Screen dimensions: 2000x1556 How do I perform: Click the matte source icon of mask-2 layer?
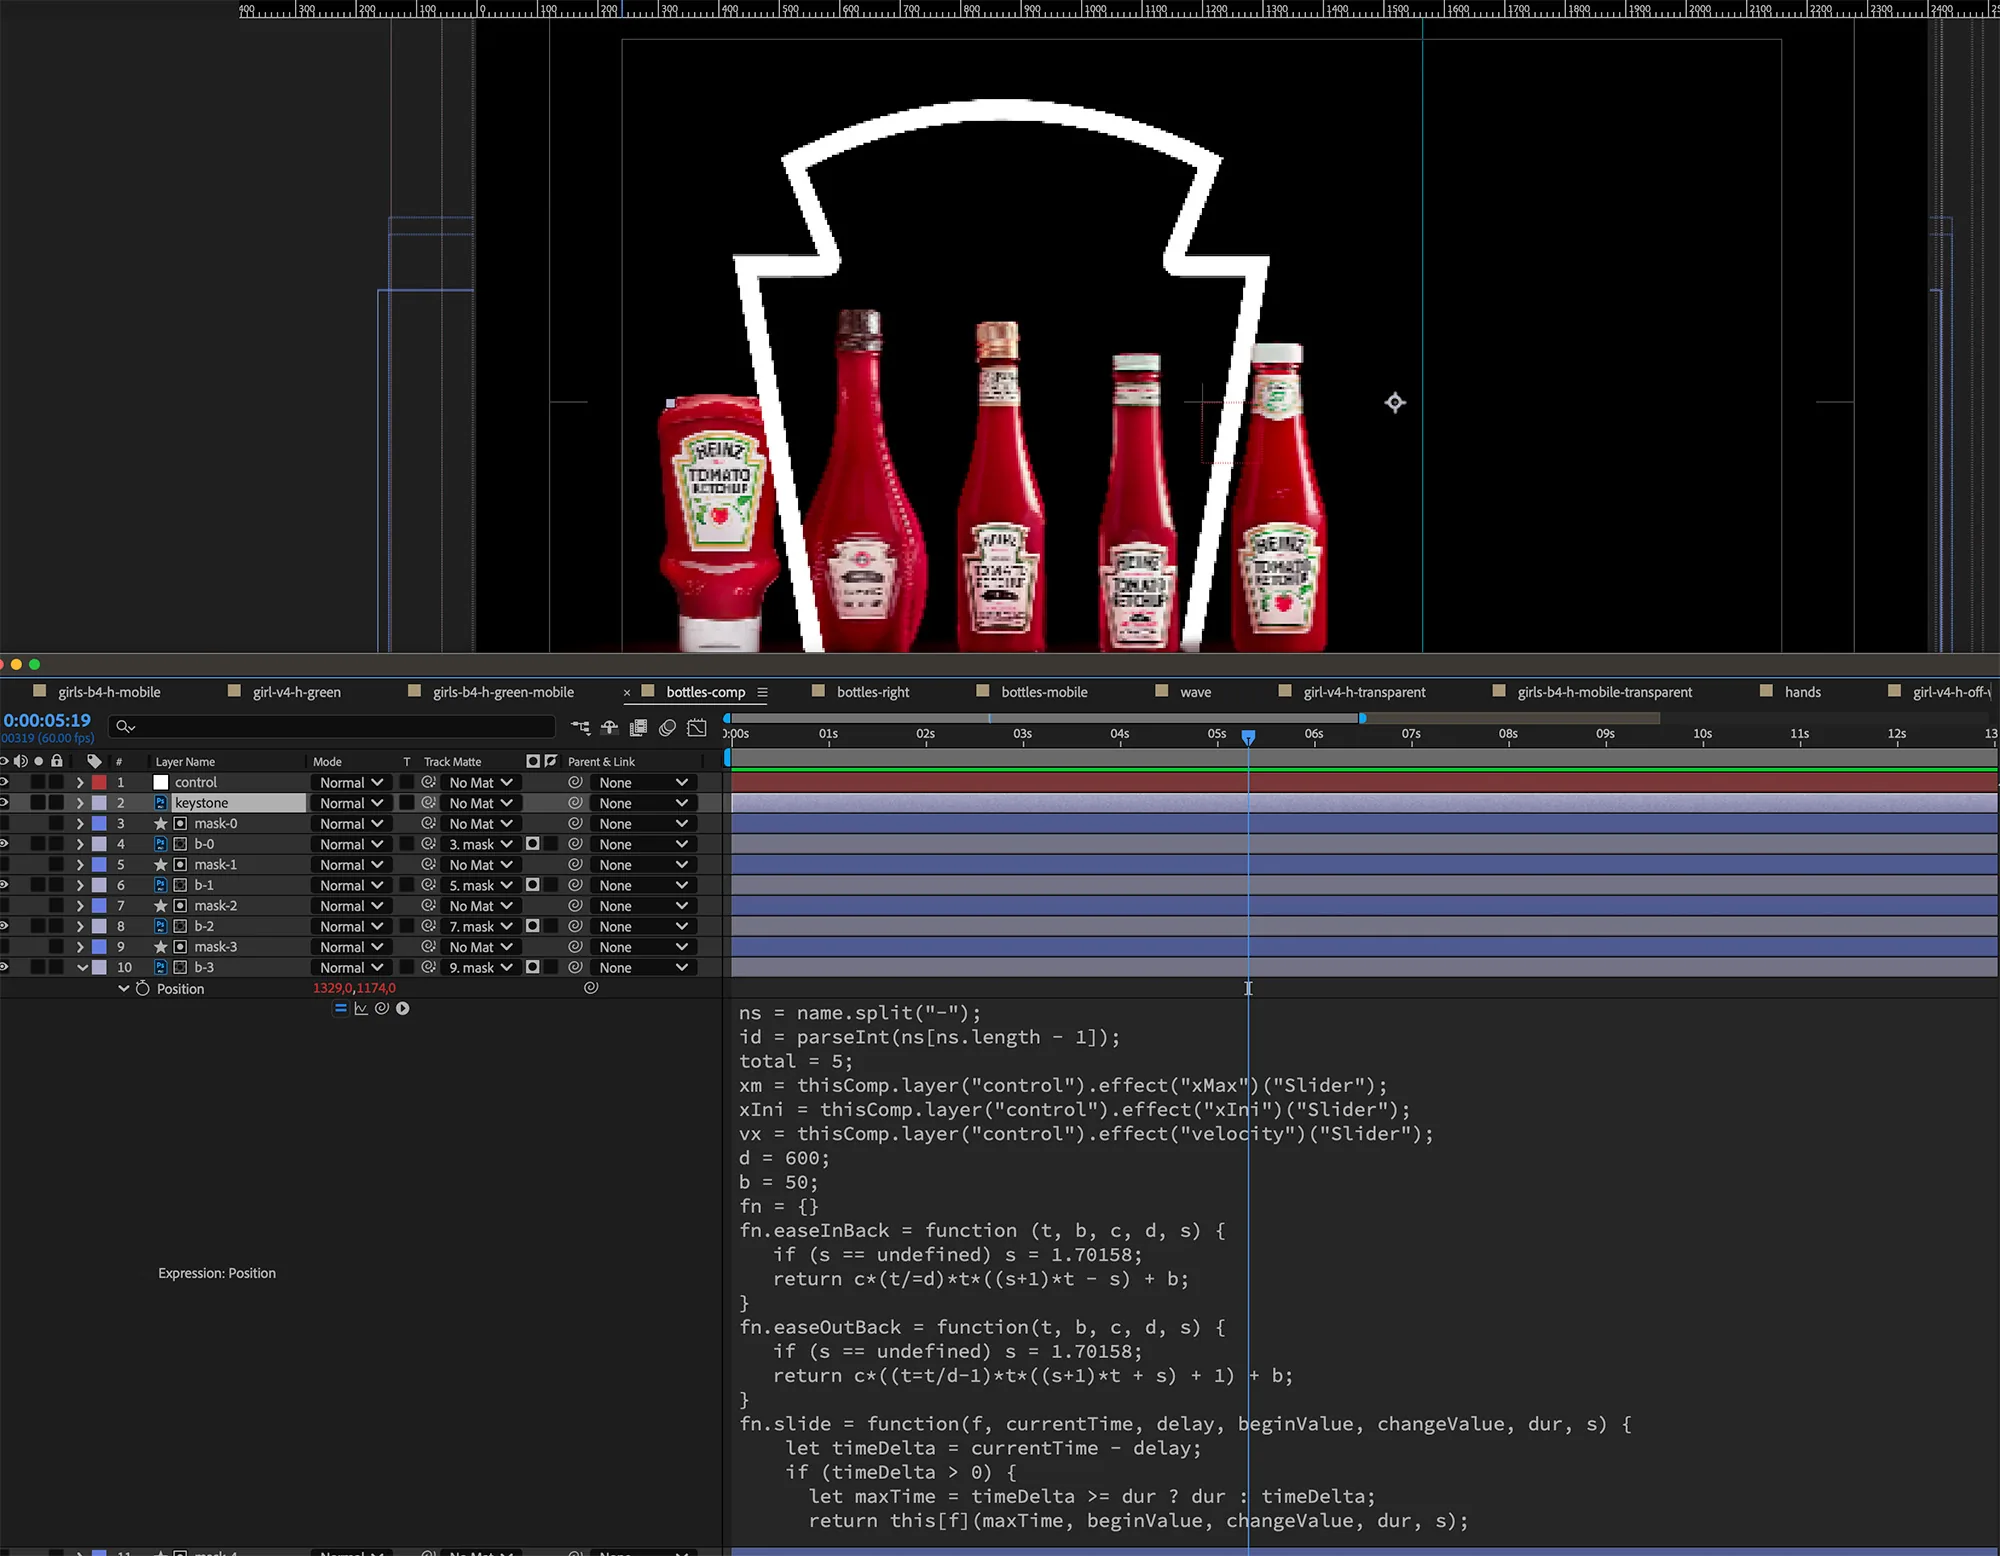click(180, 906)
